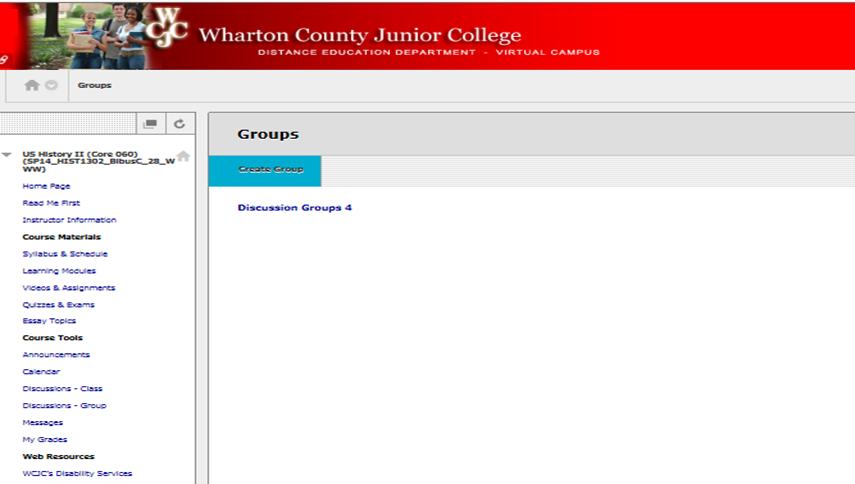Image resolution: width=855 pixels, height=484 pixels.
Task: View My Grades in sidebar
Action: coord(45,439)
